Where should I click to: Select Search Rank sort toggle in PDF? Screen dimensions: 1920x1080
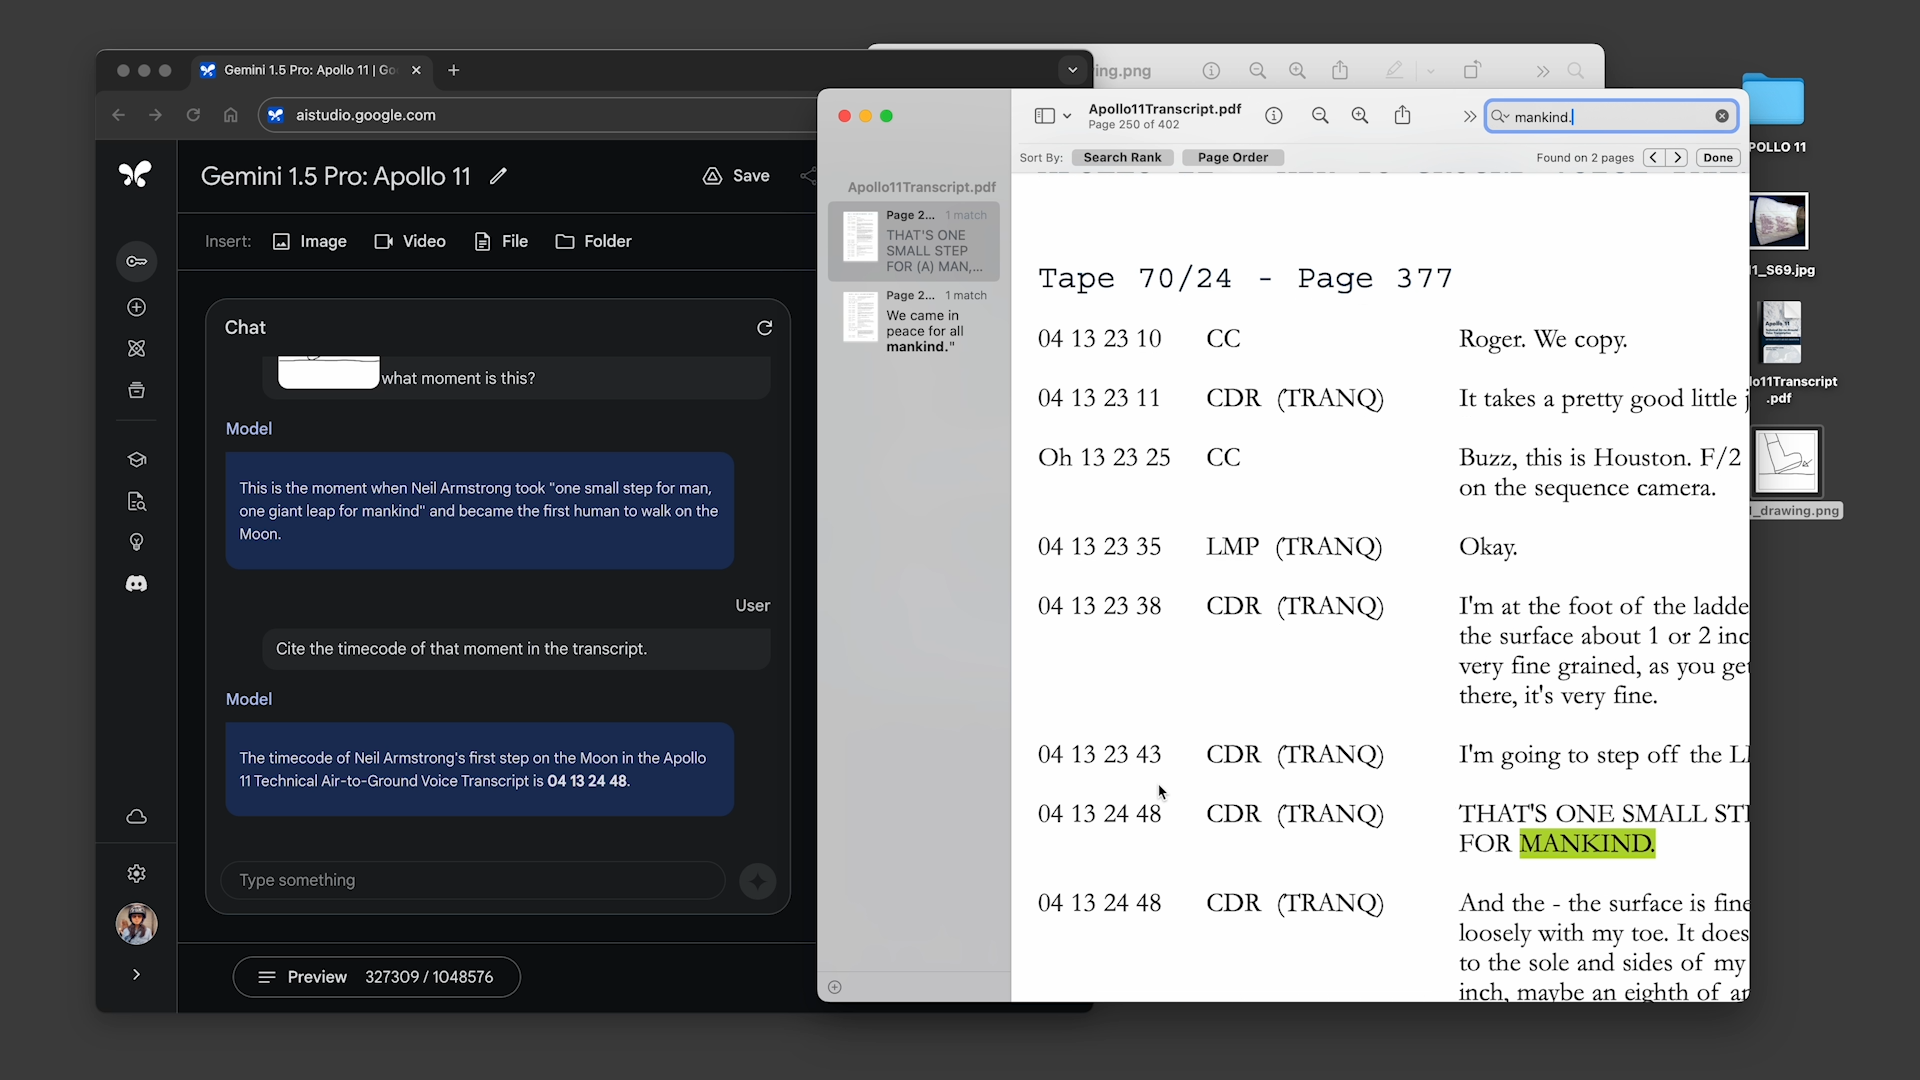pos(1122,157)
